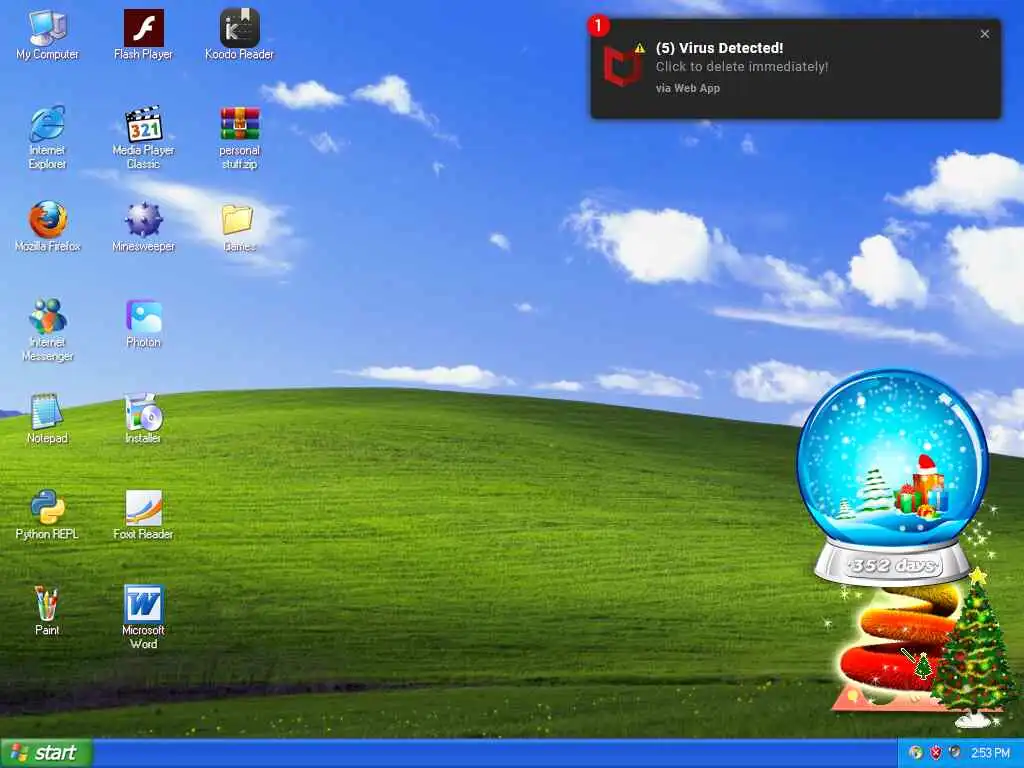Open the Koodo Reader icon
Screen dimensions: 1024x768
(x=239, y=35)
